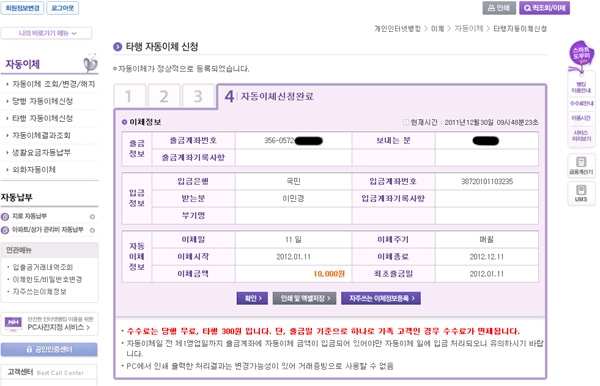Click the 인쇄 printer button at top
This screenshot has height=386, width=600.
click(x=499, y=8)
